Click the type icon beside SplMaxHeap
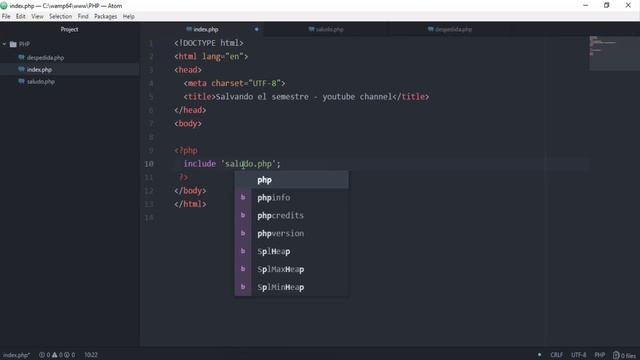 (x=243, y=269)
